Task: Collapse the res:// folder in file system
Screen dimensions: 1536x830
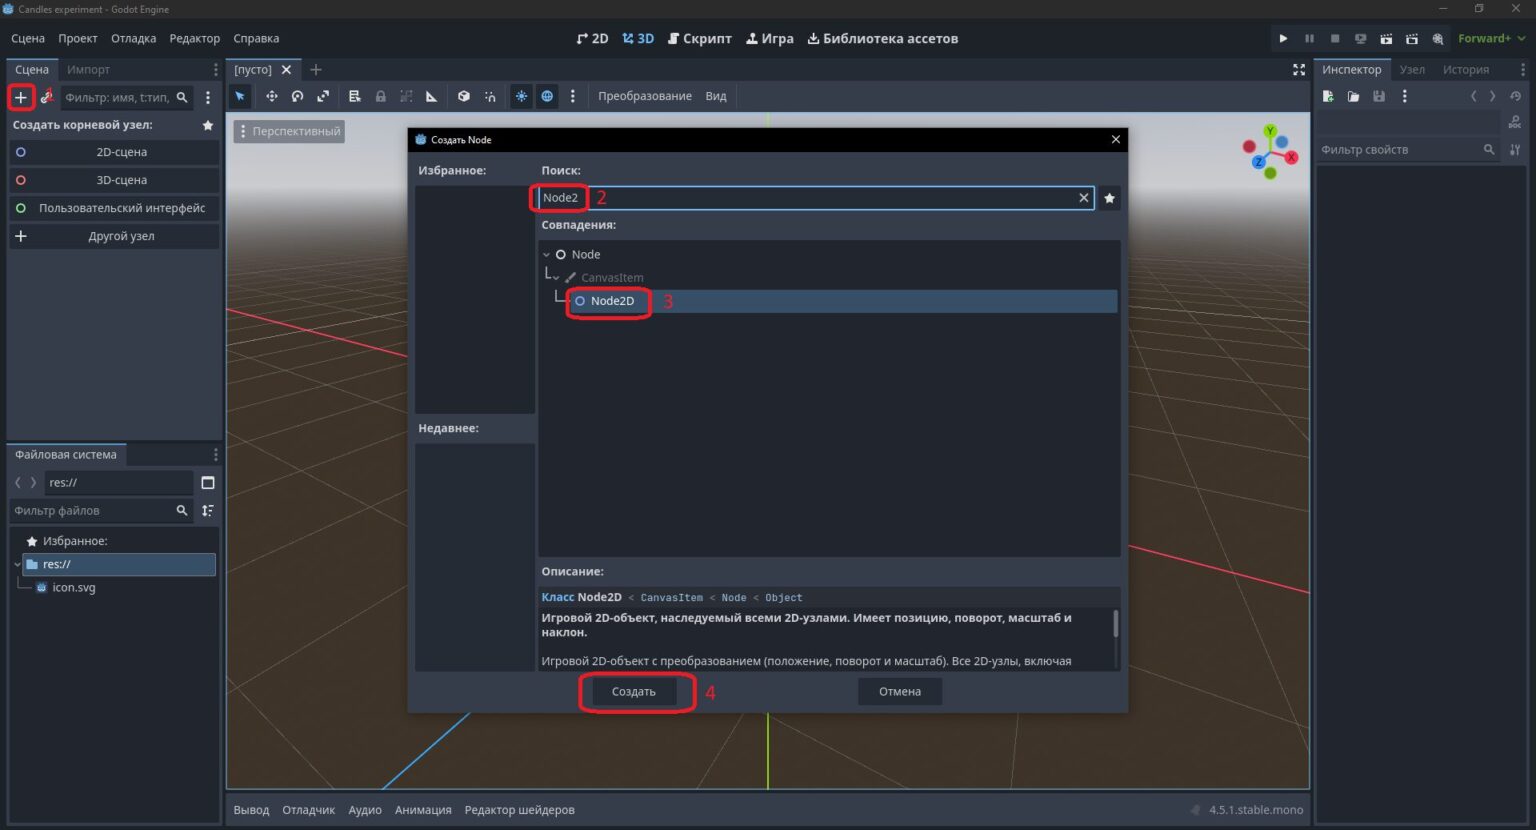Action: (x=18, y=564)
